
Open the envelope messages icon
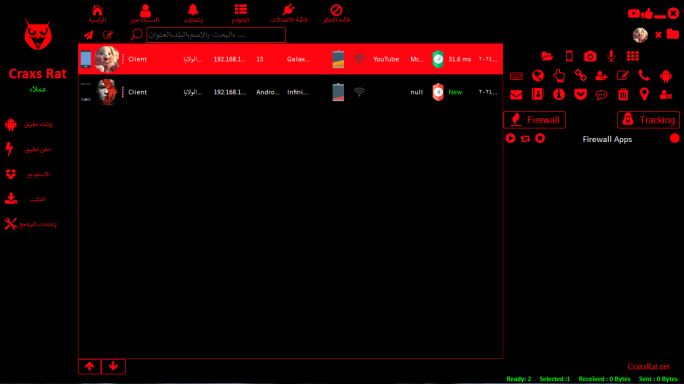pyautogui.click(x=516, y=94)
